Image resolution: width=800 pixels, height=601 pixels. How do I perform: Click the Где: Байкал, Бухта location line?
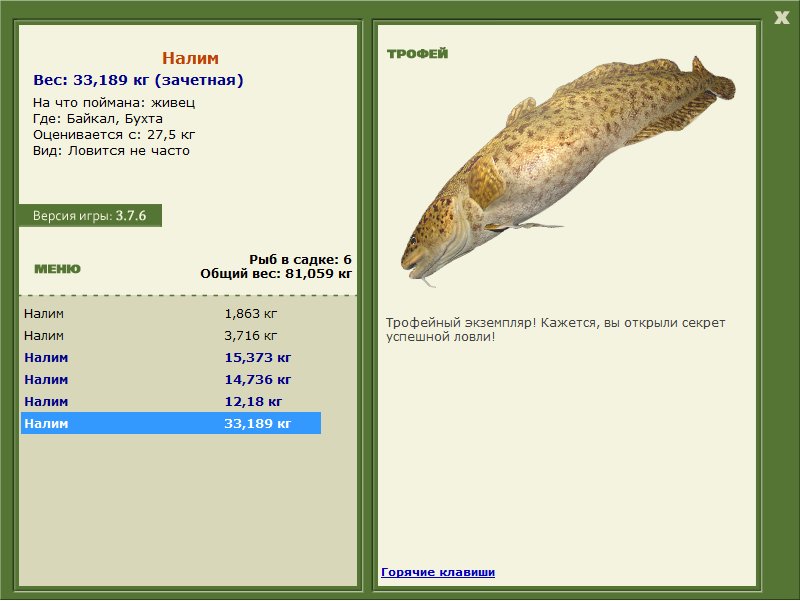[x=98, y=119]
